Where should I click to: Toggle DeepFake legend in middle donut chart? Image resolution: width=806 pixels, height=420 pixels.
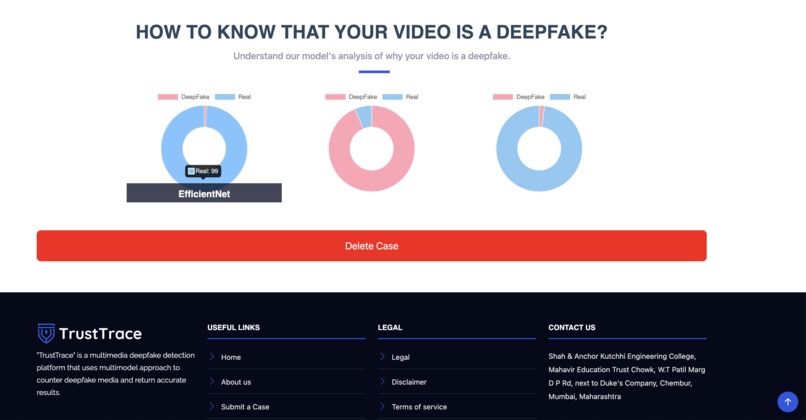click(351, 97)
